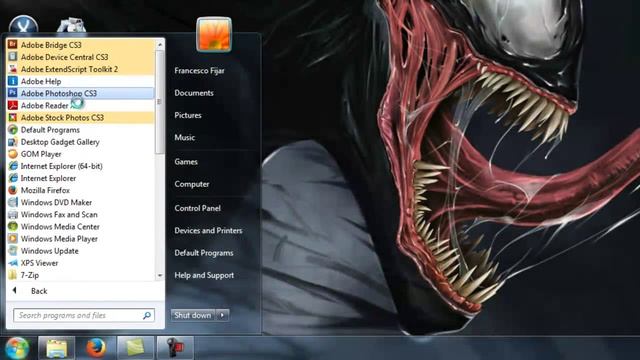Open Adobe ExtendScript Toolkit 2 icon
The image size is (640, 360).
(13, 69)
